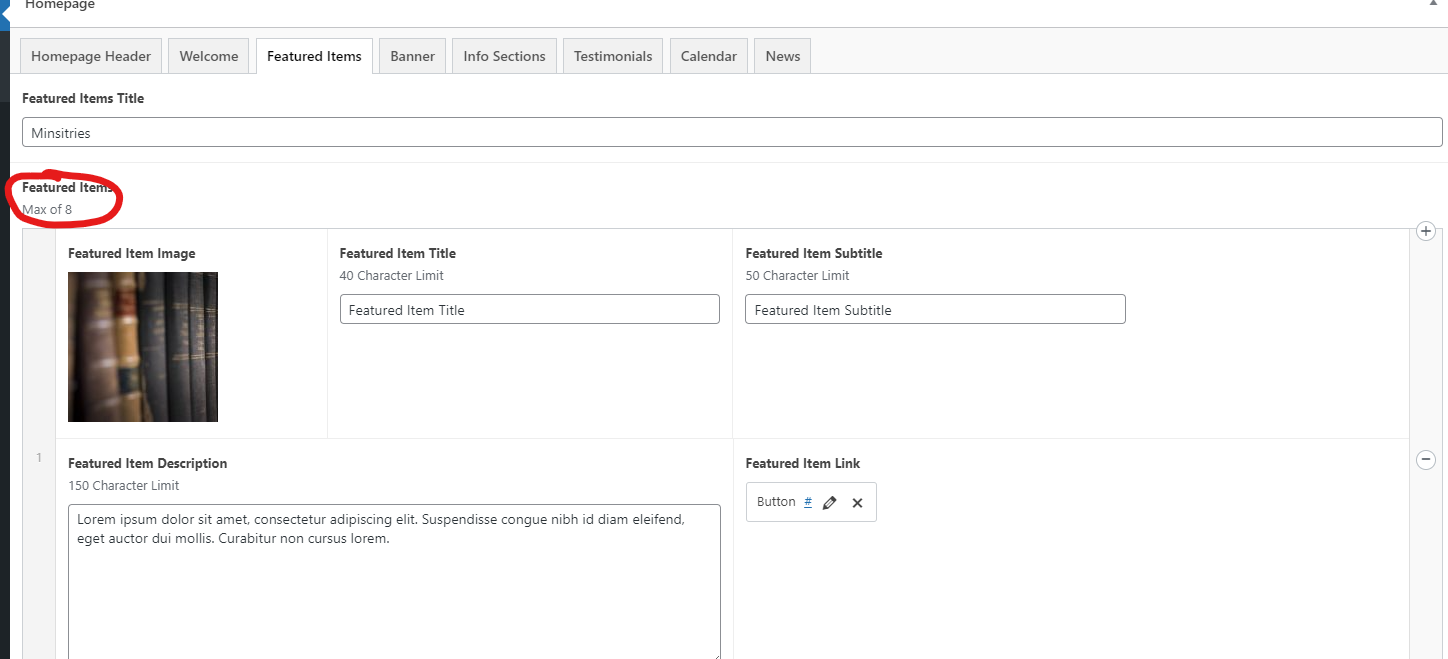Click the add row plus icon
This screenshot has height=659, width=1448.
tap(1426, 232)
